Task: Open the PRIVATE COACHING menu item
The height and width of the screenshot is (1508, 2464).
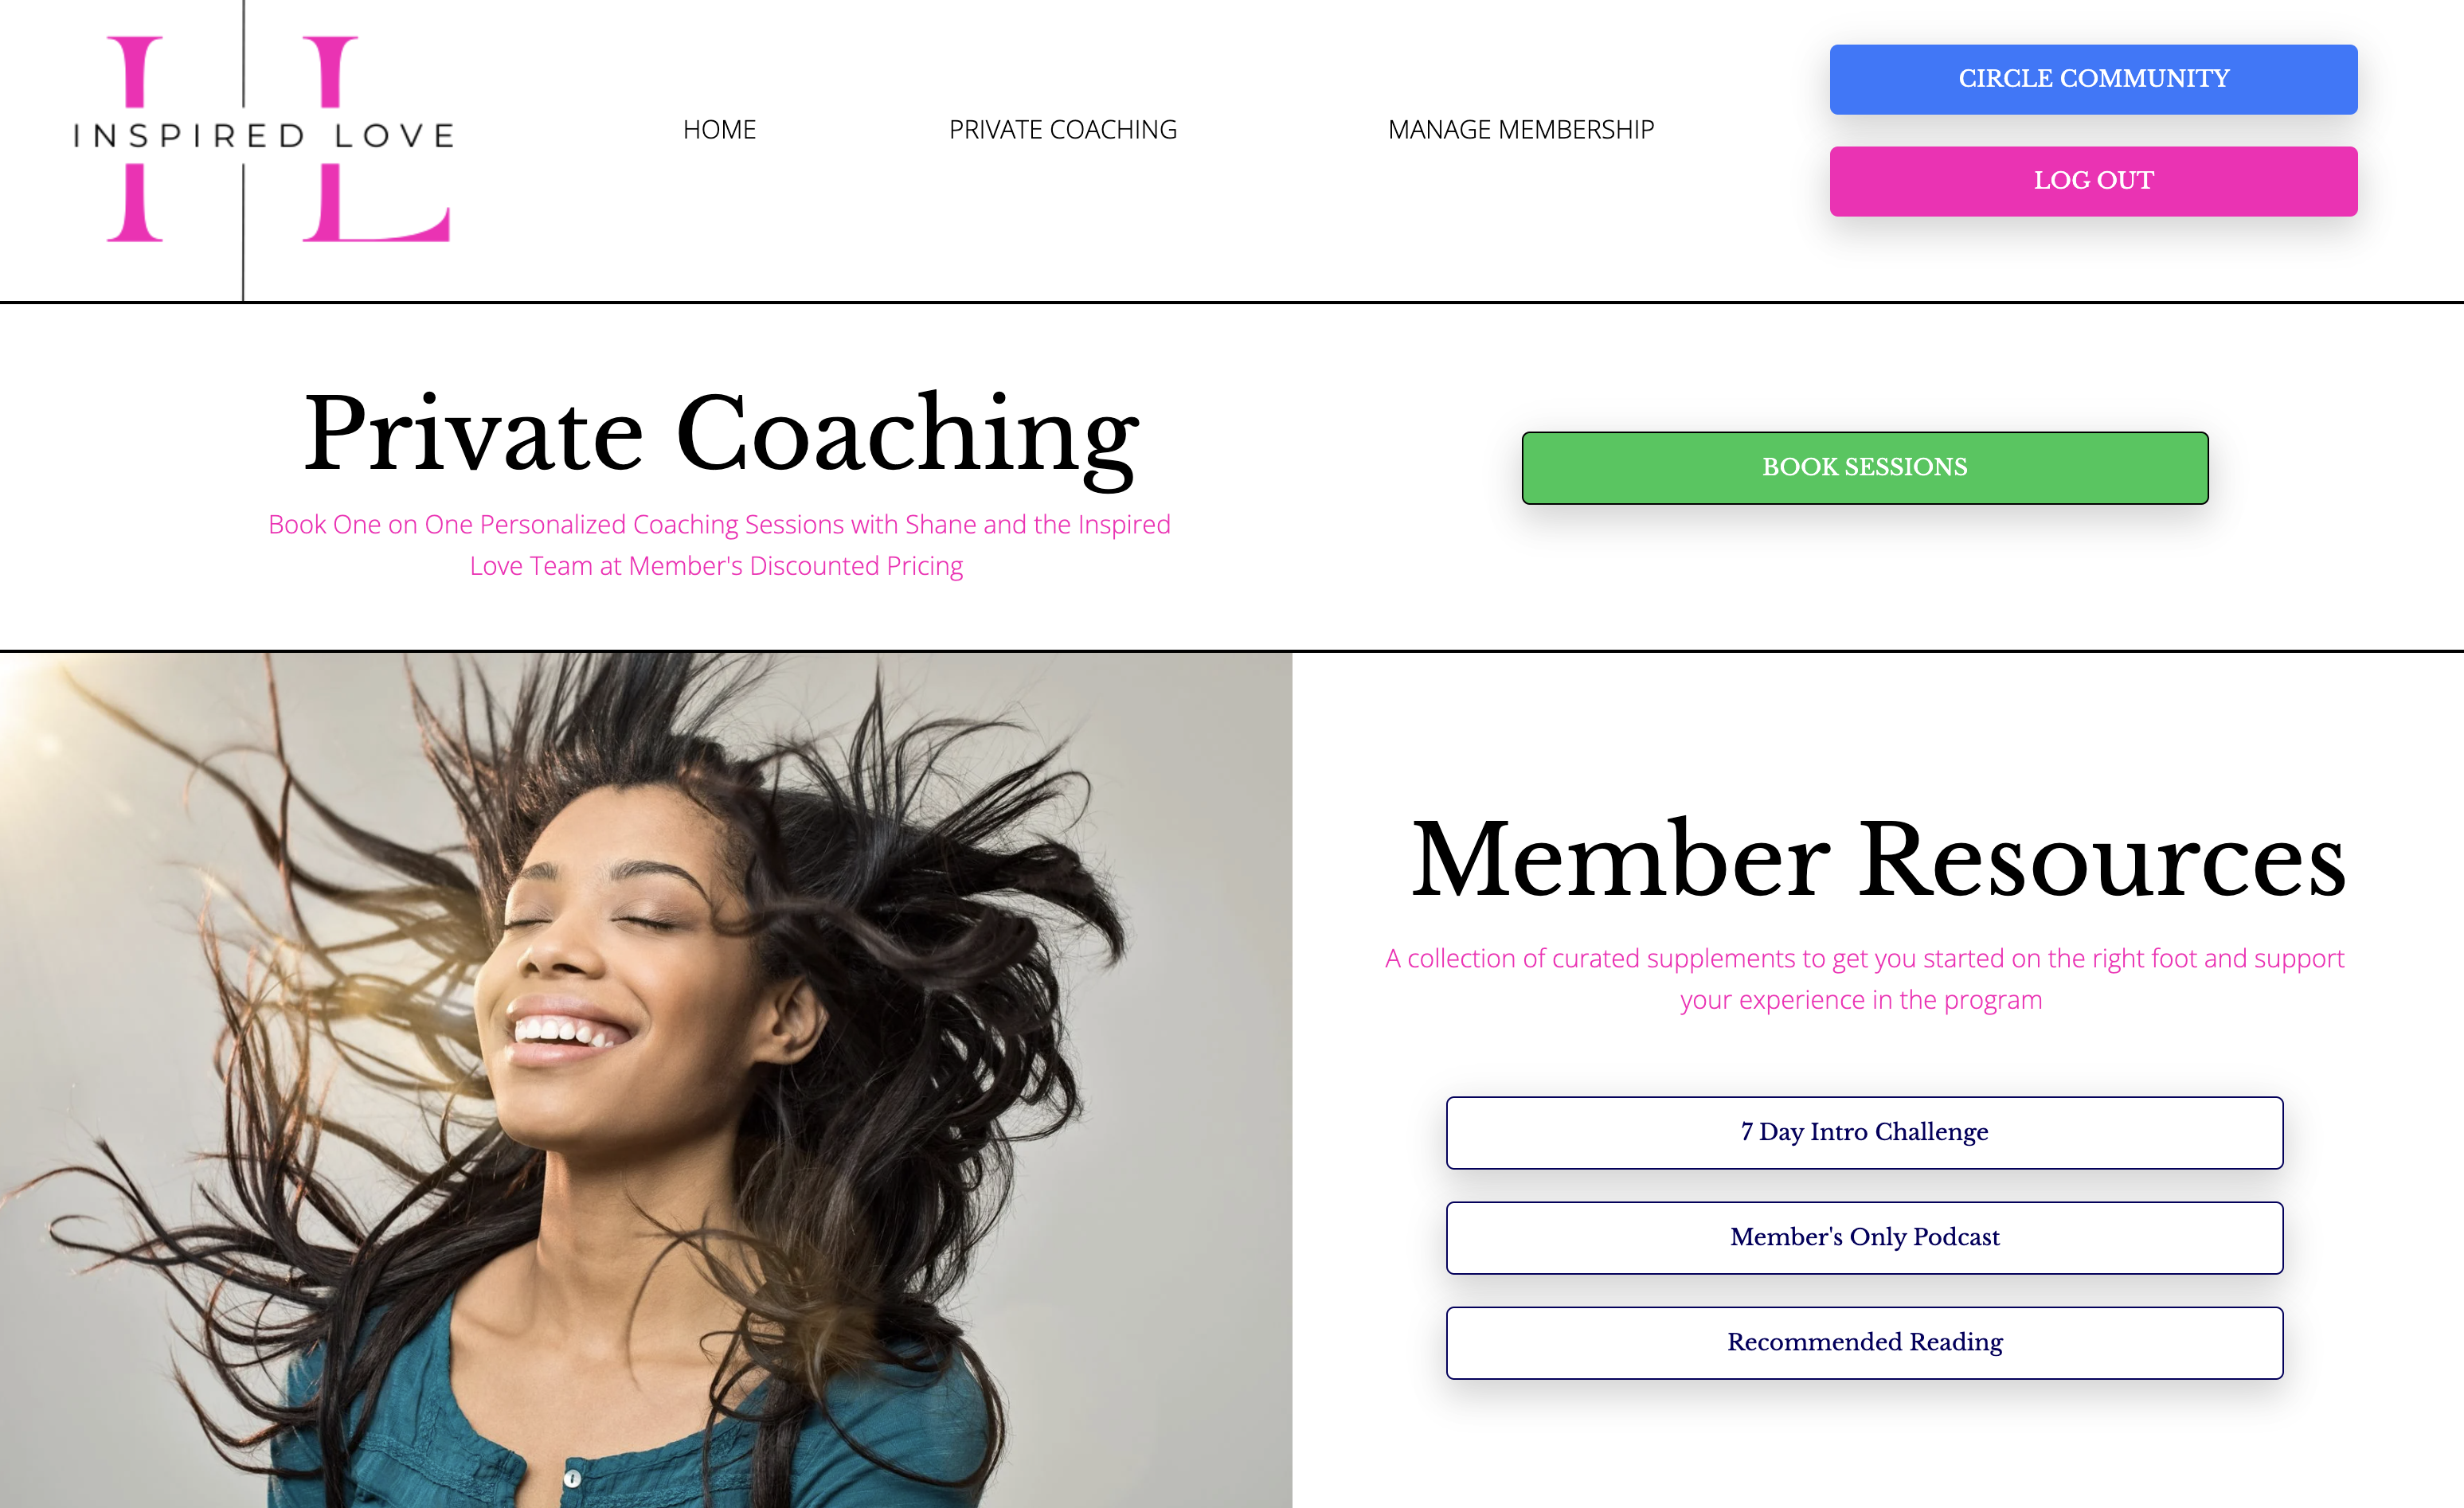Action: [x=1062, y=130]
